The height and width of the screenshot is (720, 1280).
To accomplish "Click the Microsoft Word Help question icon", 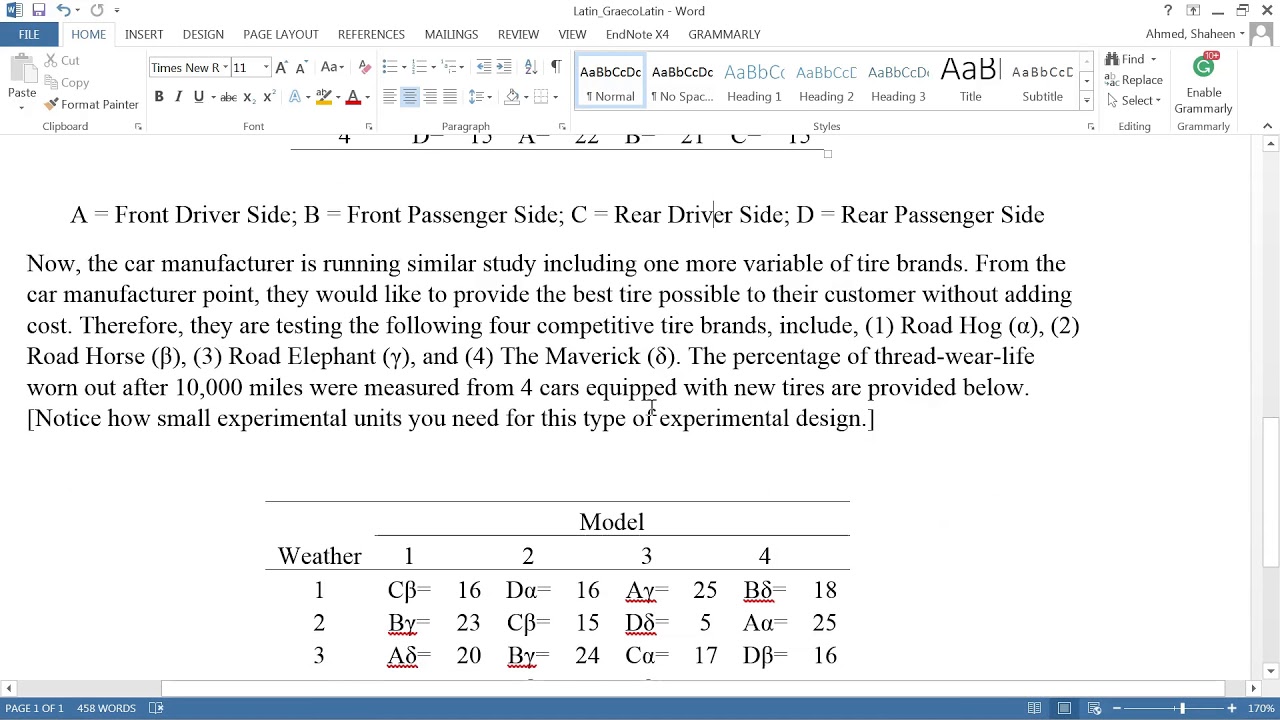I will (1167, 11).
